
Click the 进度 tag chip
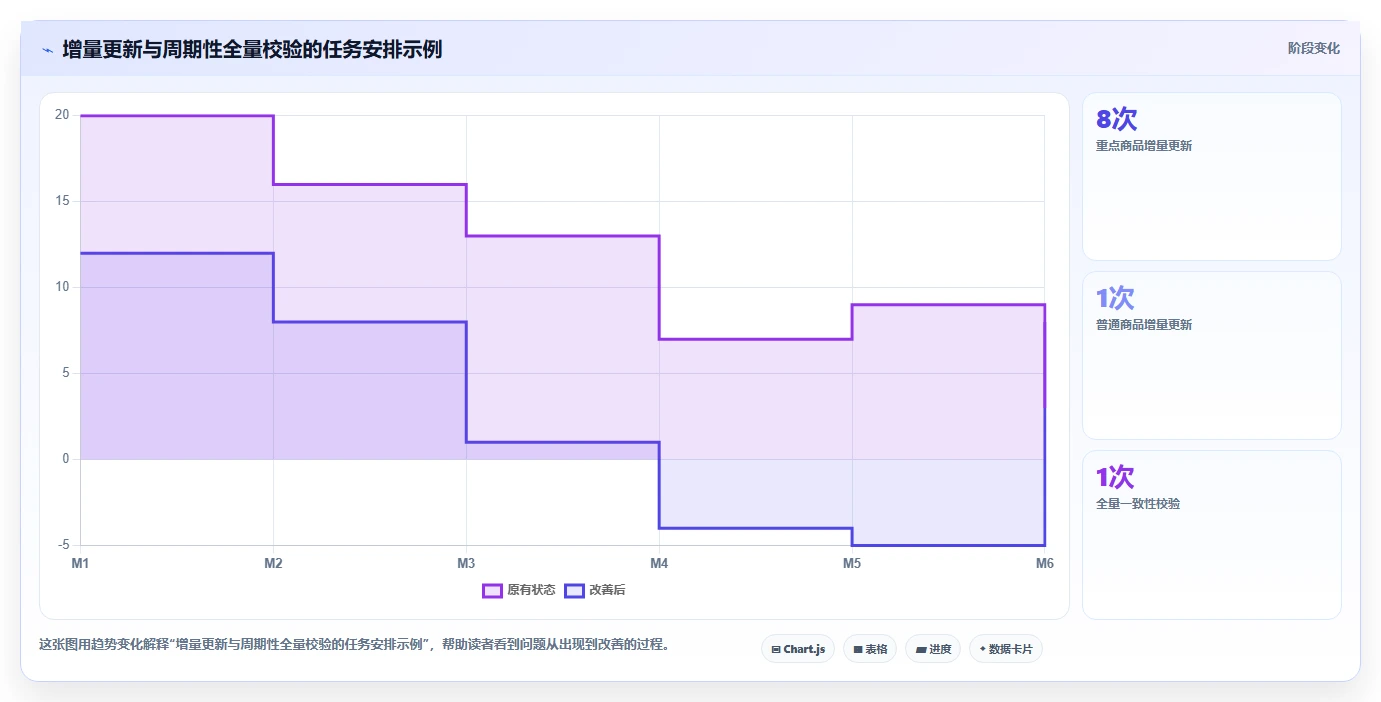click(933, 649)
